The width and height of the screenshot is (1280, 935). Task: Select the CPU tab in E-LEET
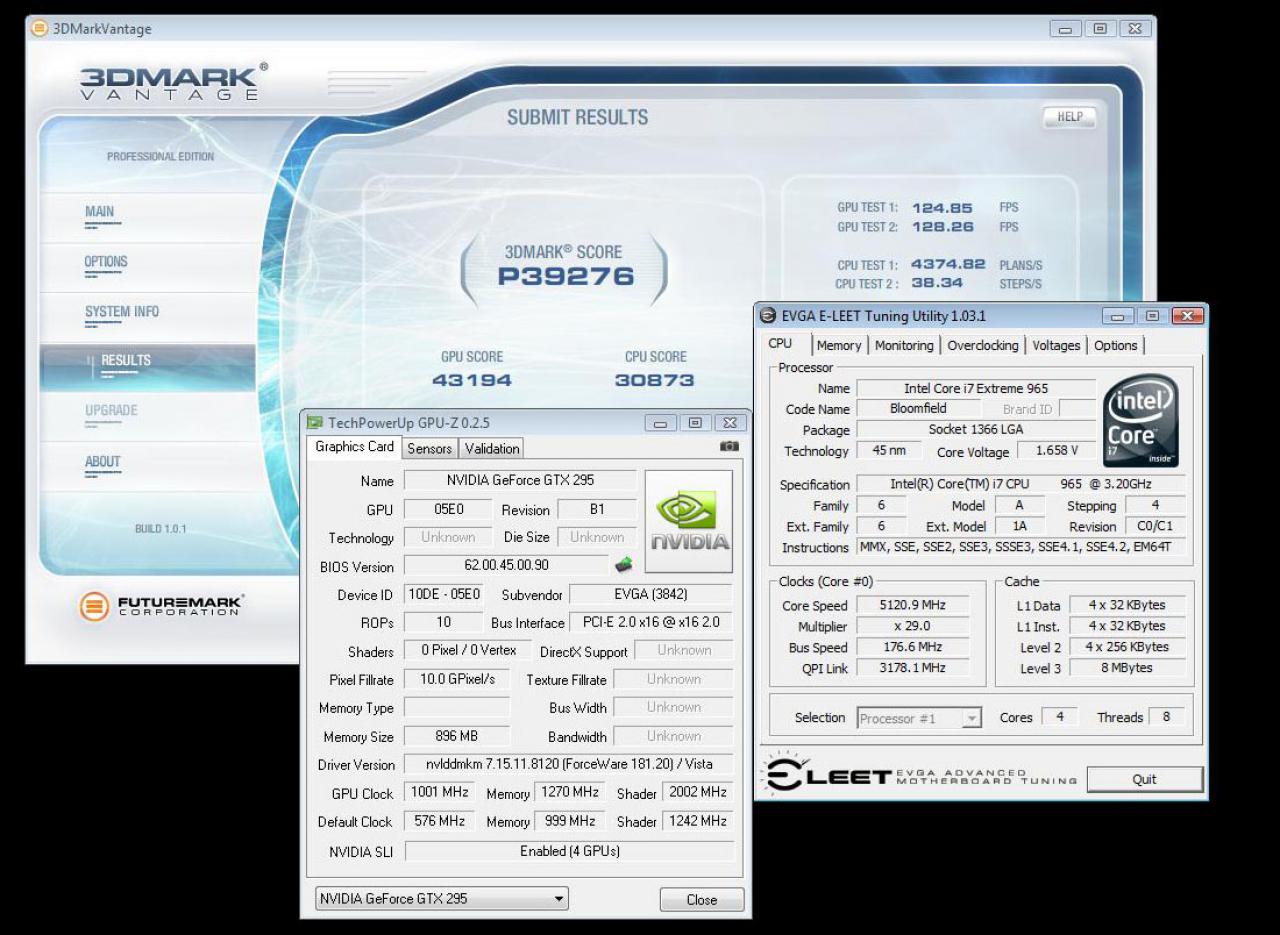780,343
